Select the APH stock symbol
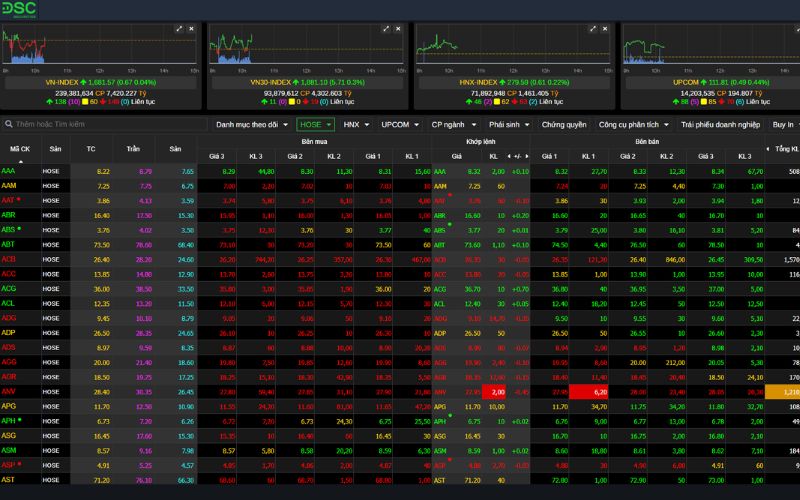 (x=8, y=421)
